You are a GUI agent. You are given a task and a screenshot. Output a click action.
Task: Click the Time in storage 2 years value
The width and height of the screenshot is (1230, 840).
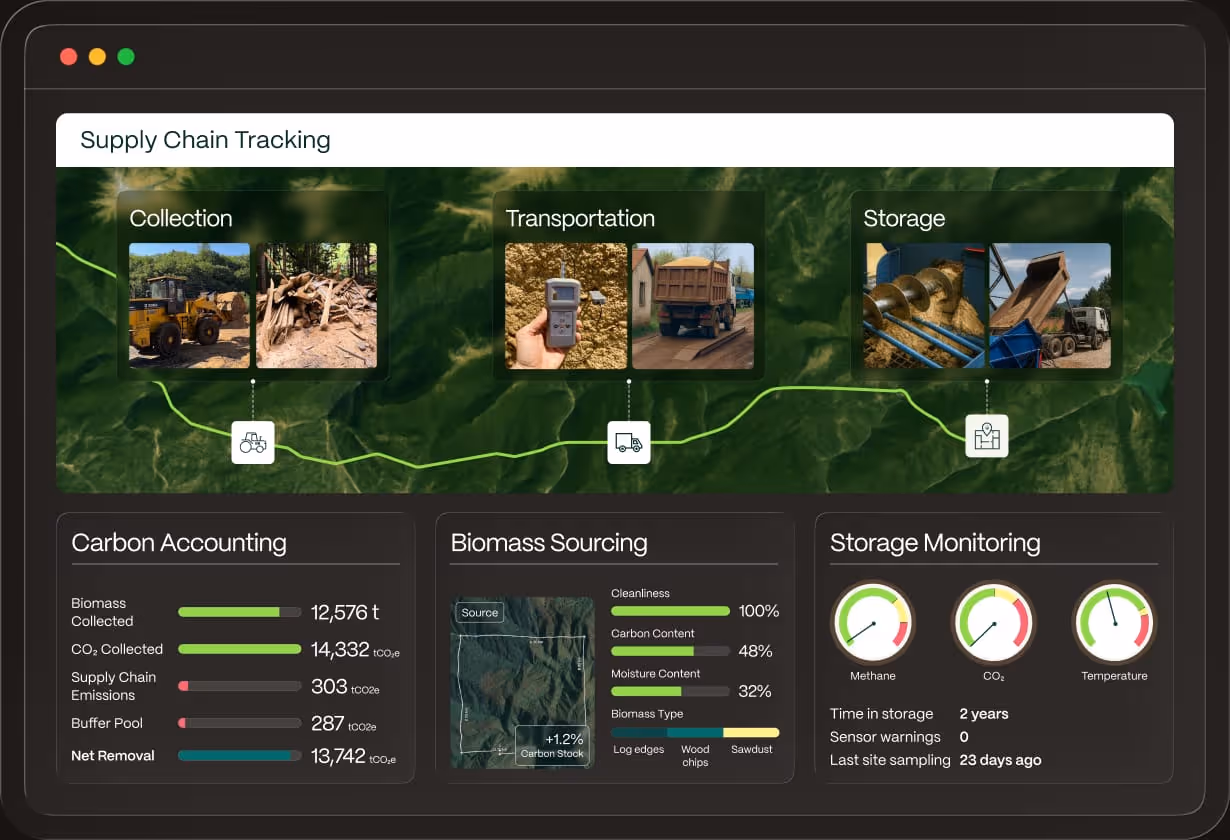click(984, 714)
